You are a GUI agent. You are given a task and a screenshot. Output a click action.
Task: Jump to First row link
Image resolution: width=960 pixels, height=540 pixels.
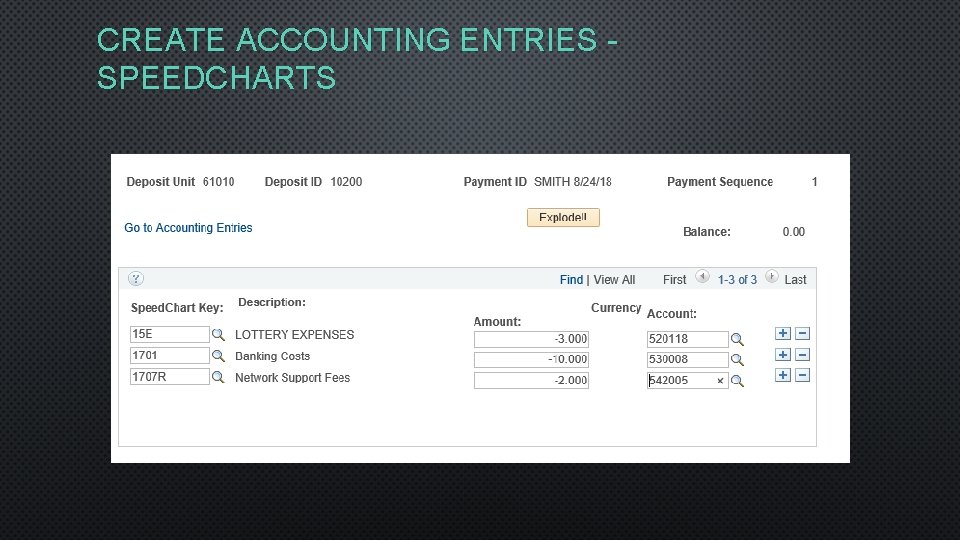[674, 280]
